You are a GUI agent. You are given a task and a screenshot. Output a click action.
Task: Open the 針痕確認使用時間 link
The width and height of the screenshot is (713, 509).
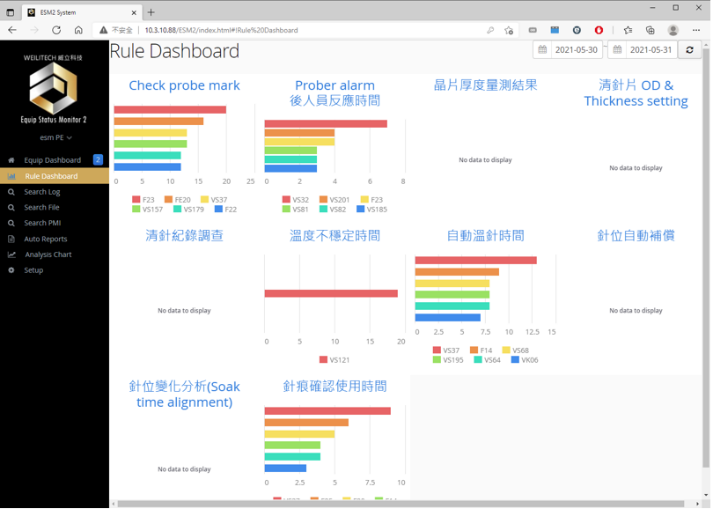coord(335,386)
